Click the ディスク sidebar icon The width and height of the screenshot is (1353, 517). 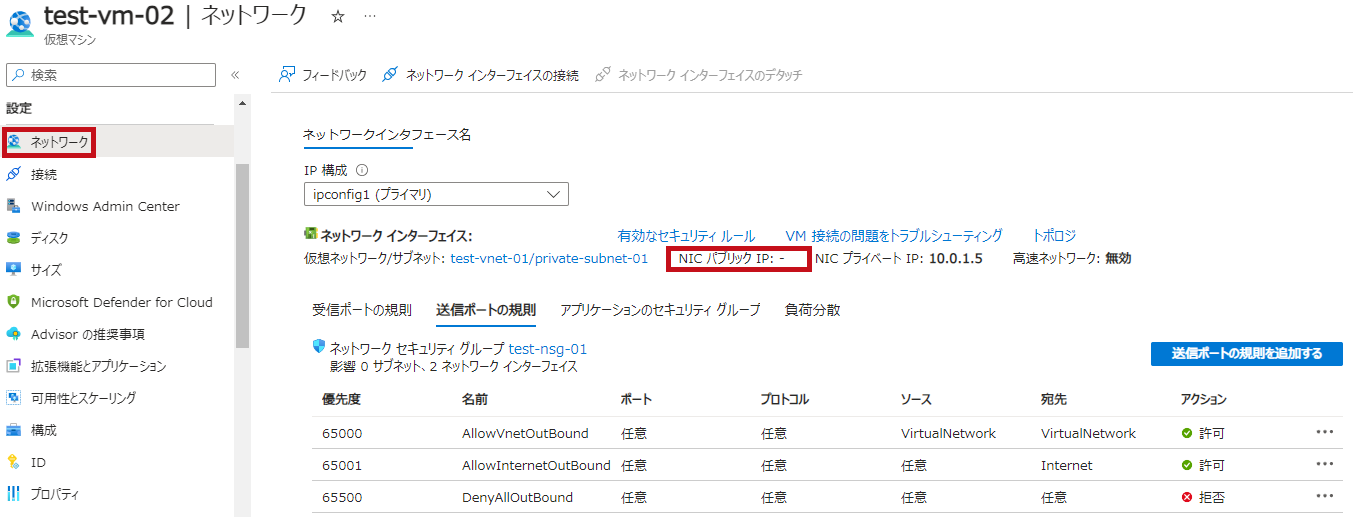coord(14,238)
